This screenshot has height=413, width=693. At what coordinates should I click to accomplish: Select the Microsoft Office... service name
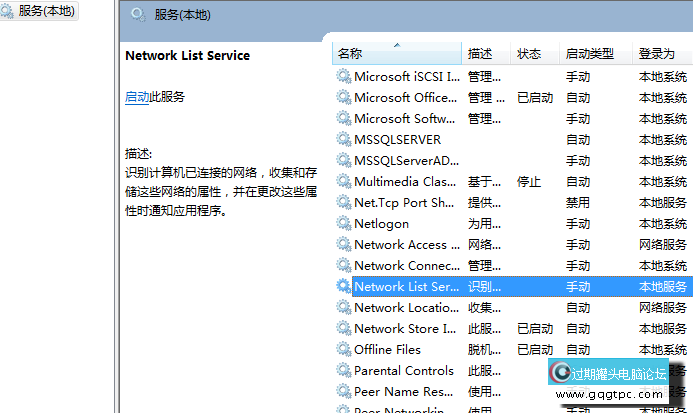[x=406, y=97]
